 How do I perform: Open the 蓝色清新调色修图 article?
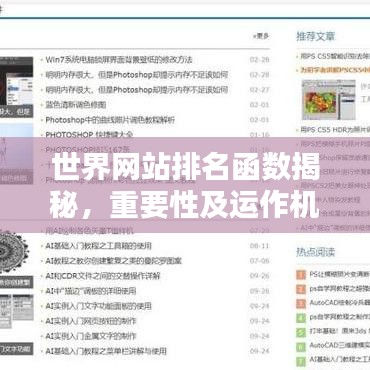[x=76, y=105]
